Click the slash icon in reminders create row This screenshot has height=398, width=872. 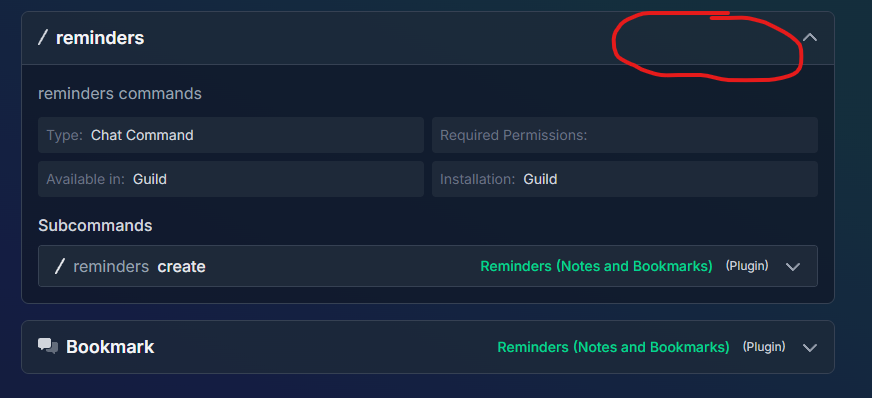click(60, 266)
